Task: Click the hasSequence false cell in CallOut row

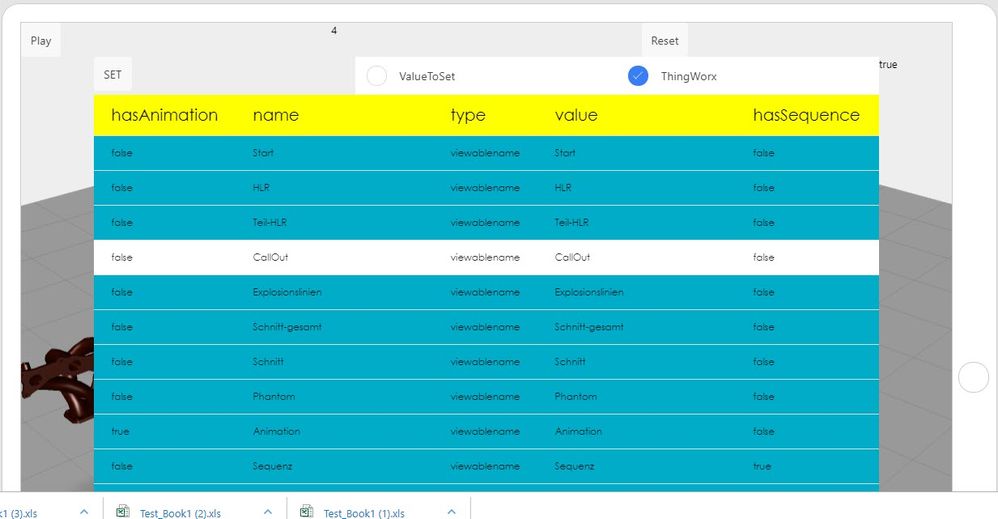Action: pyautogui.click(x=763, y=257)
